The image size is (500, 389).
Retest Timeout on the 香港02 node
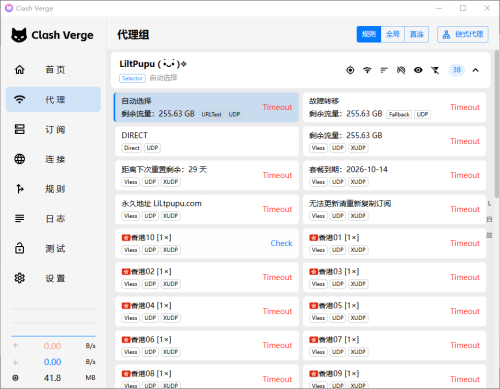[277, 277]
